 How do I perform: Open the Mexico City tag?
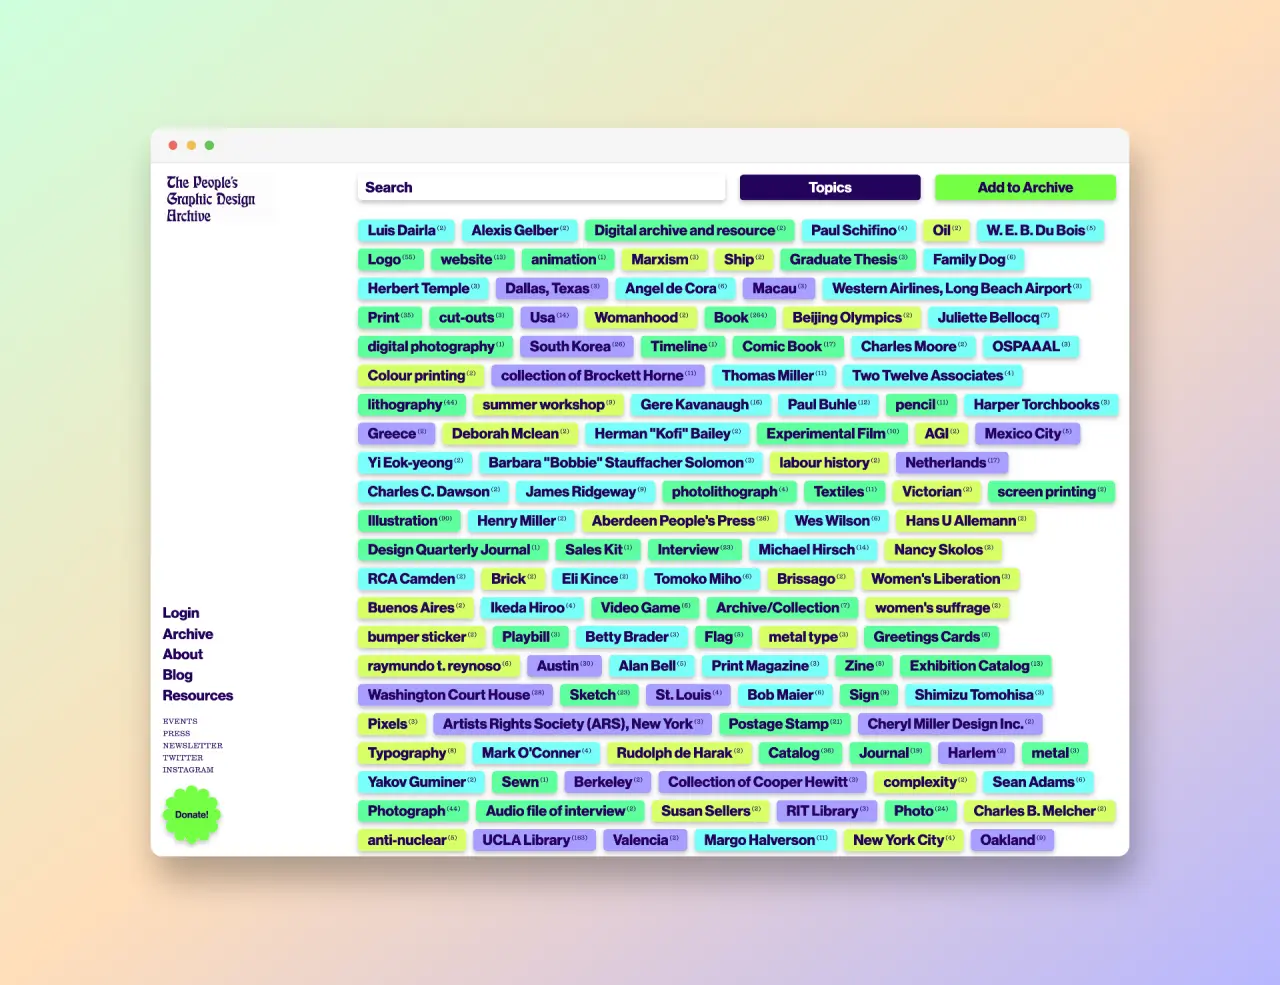(1027, 433)
